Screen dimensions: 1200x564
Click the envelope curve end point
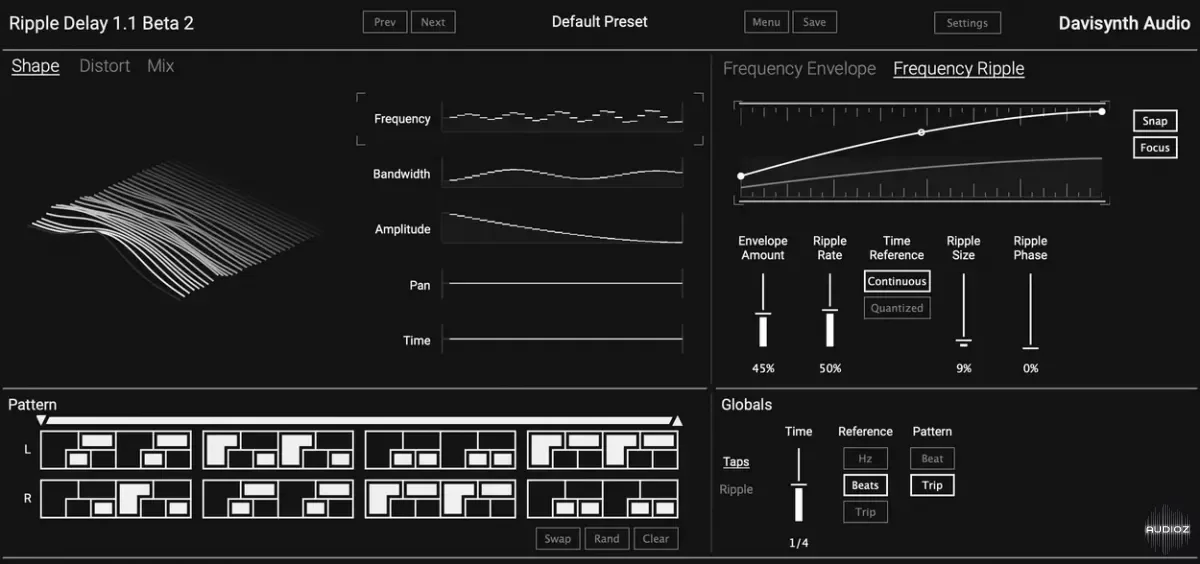1102,111
